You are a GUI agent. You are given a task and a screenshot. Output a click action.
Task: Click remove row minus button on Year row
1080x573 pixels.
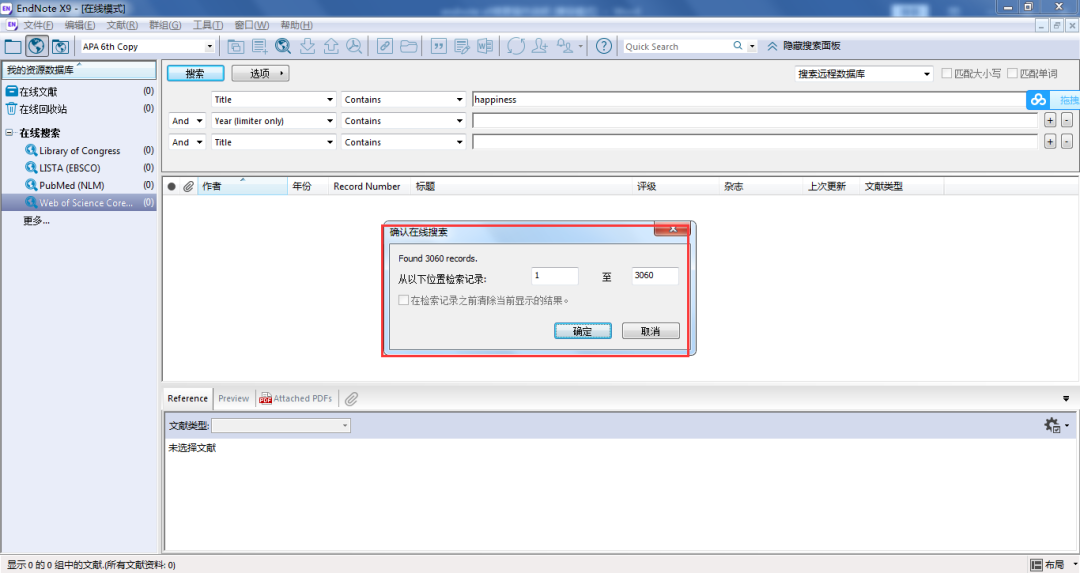(1067, 121)
